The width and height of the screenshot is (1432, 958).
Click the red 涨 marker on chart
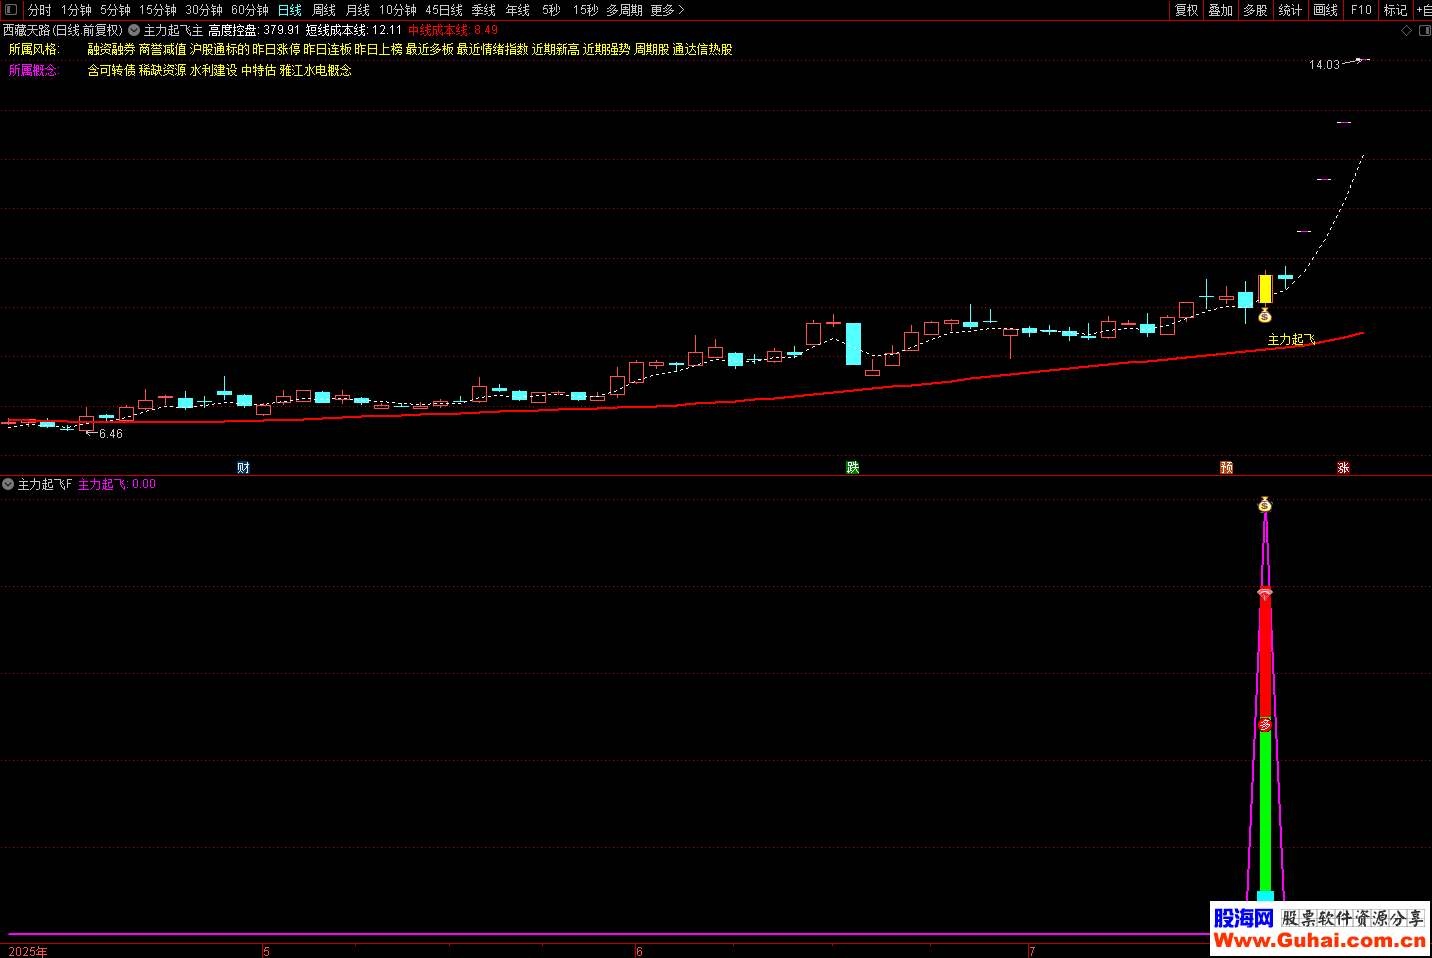coord(1344,468)
